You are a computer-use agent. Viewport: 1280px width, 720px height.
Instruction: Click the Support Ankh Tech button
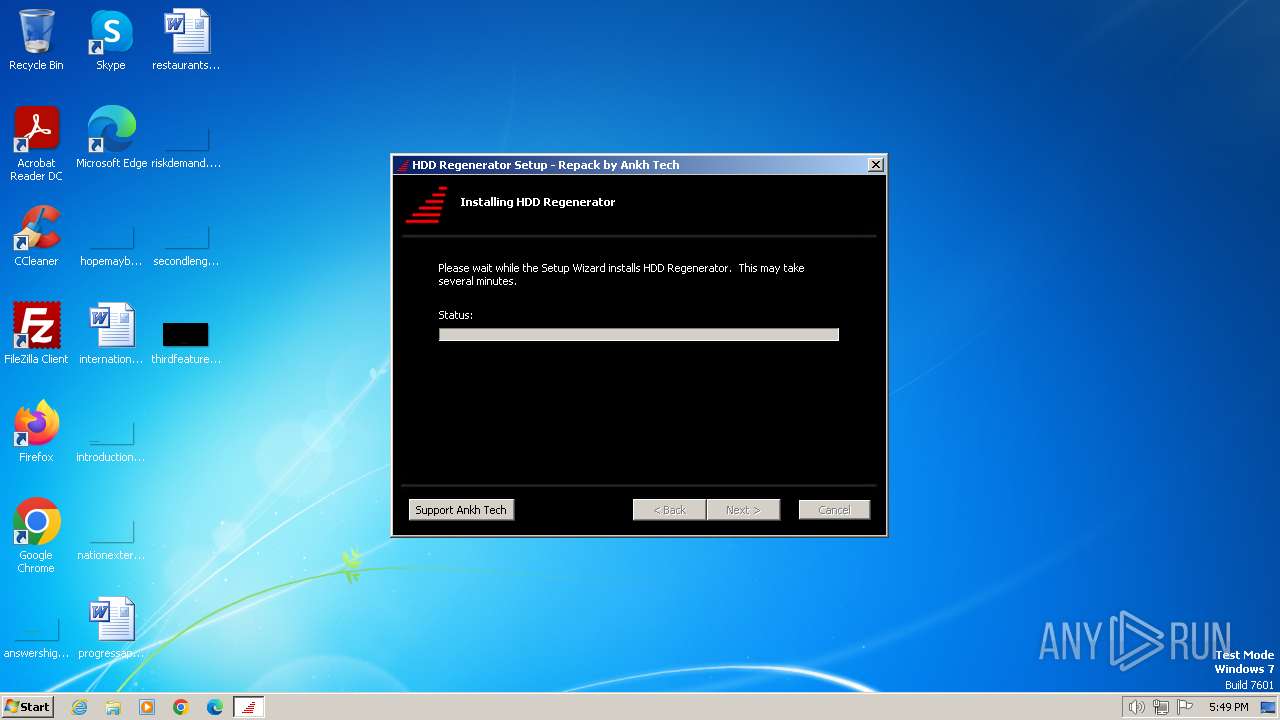(461, 510)
